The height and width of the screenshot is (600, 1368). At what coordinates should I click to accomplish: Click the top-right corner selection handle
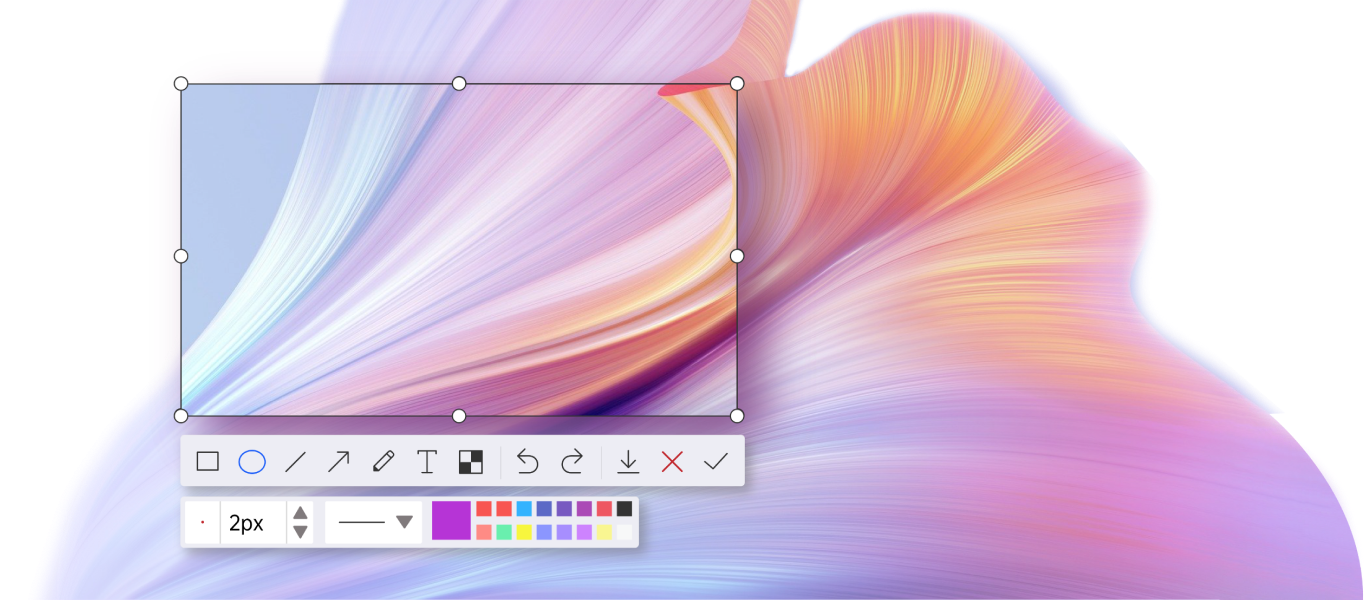737,84
